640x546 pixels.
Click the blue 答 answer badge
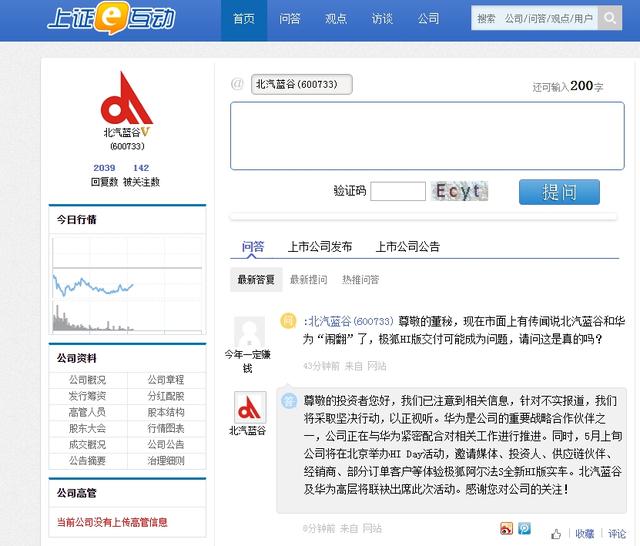tap(289, 401)
